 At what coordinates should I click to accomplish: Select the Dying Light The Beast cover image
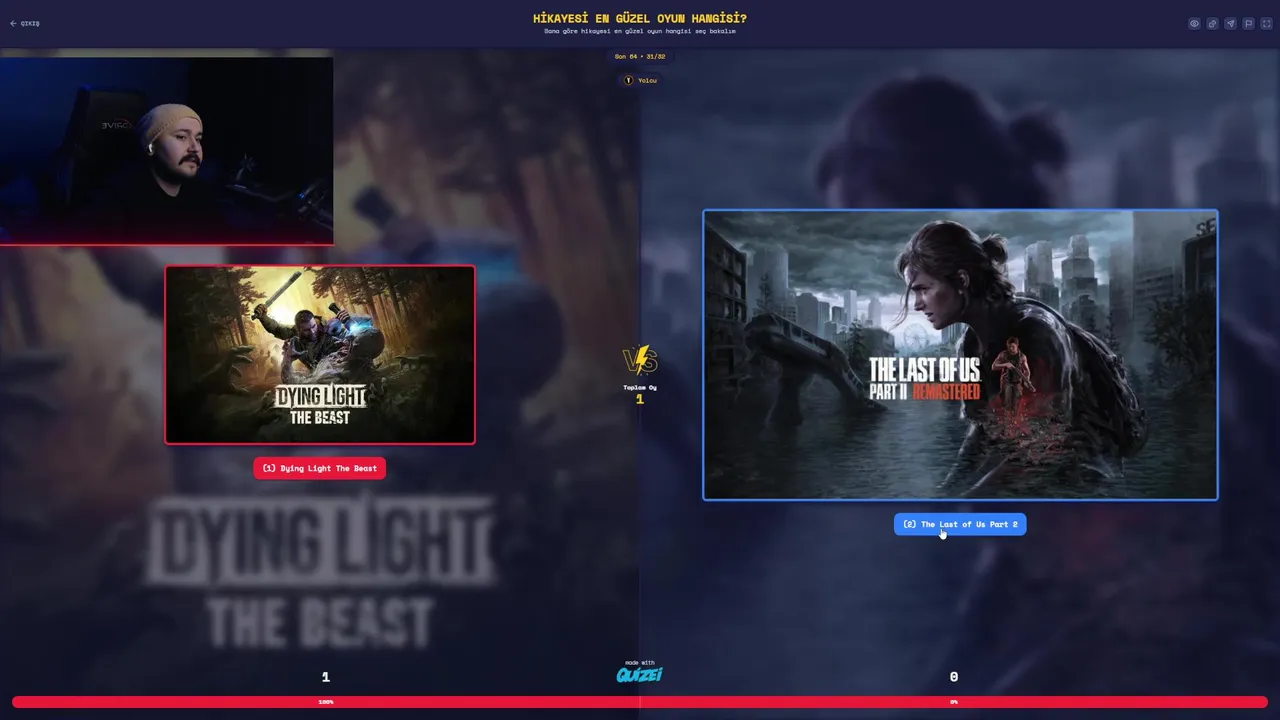click(x=320, y=354)
